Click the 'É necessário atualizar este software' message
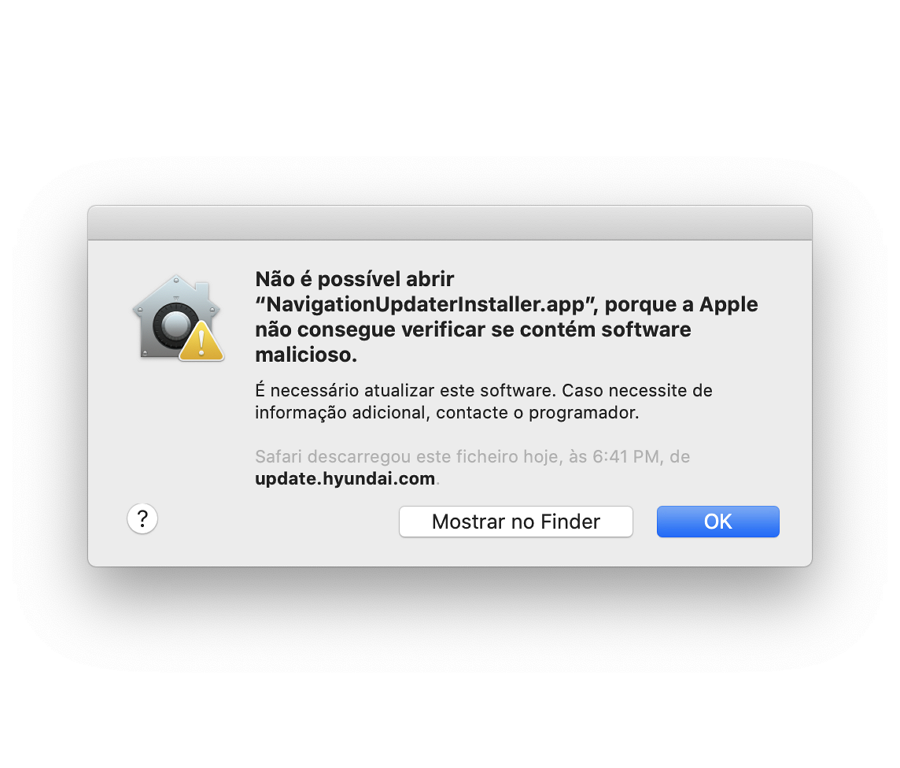The image size is (900, 768). (405, 390)
